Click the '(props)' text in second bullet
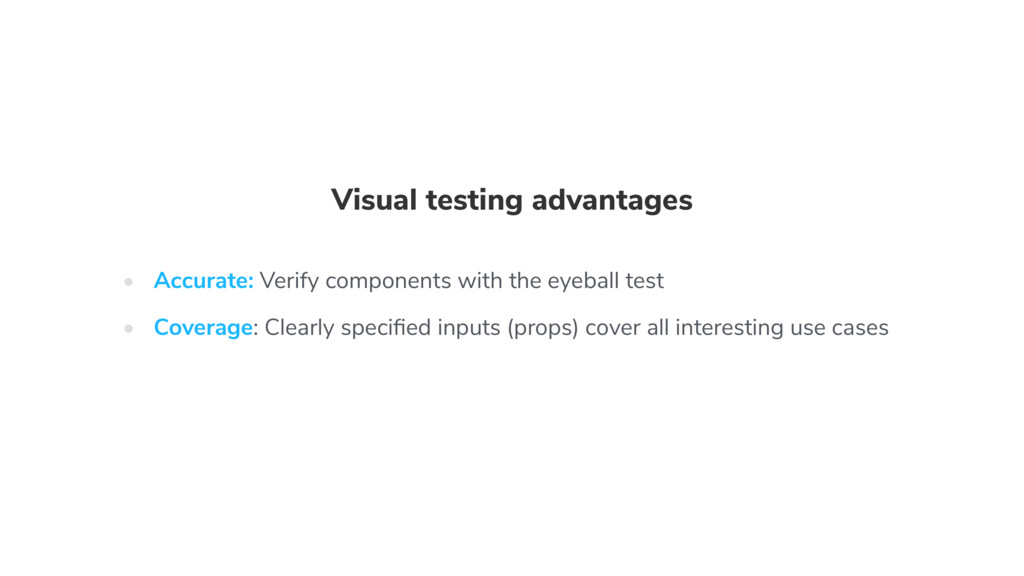The width and height of the screenshot is (1024, 576). (x=543, y=328)
